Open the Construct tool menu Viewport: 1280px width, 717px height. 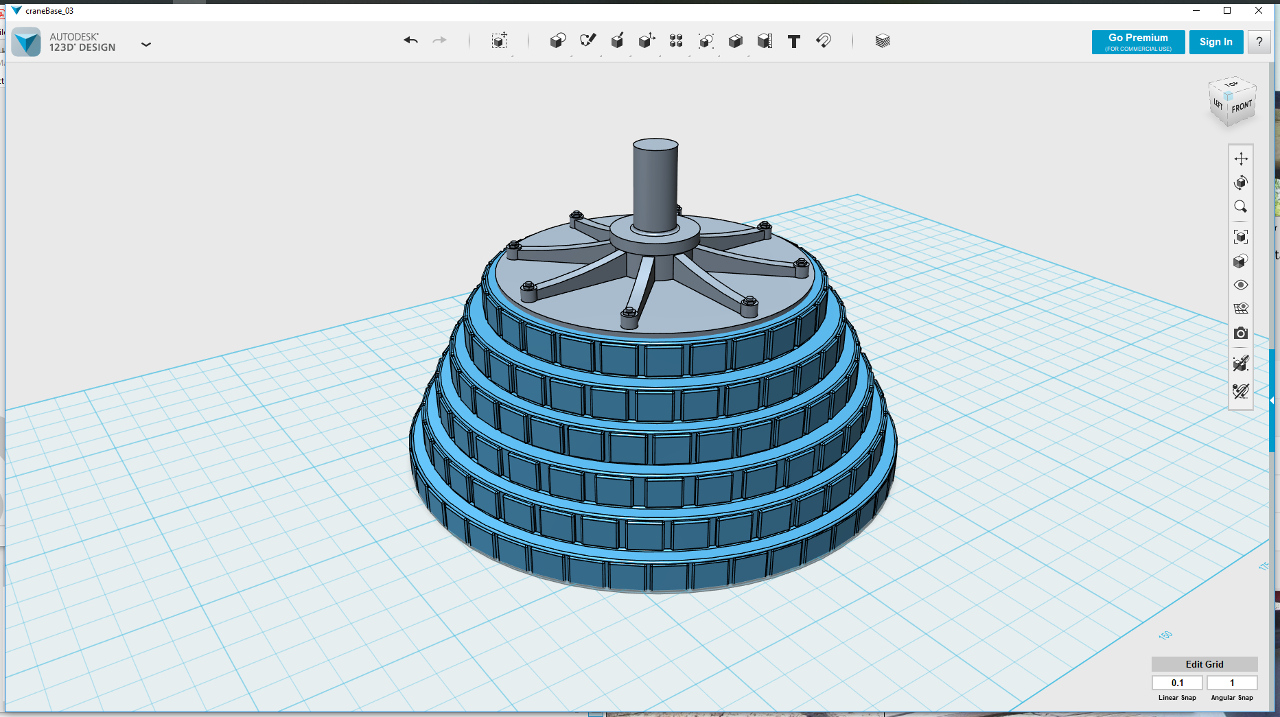(617, 41)
